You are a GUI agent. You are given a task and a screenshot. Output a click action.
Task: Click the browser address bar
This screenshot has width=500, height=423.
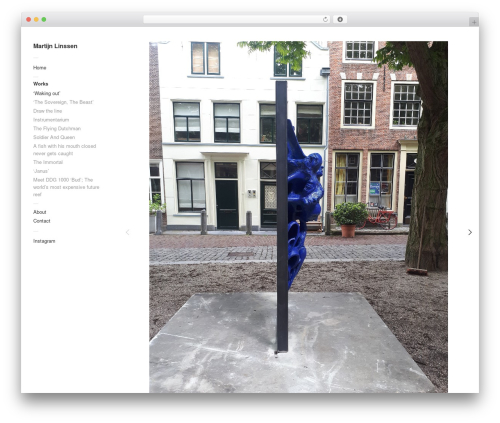236,20
